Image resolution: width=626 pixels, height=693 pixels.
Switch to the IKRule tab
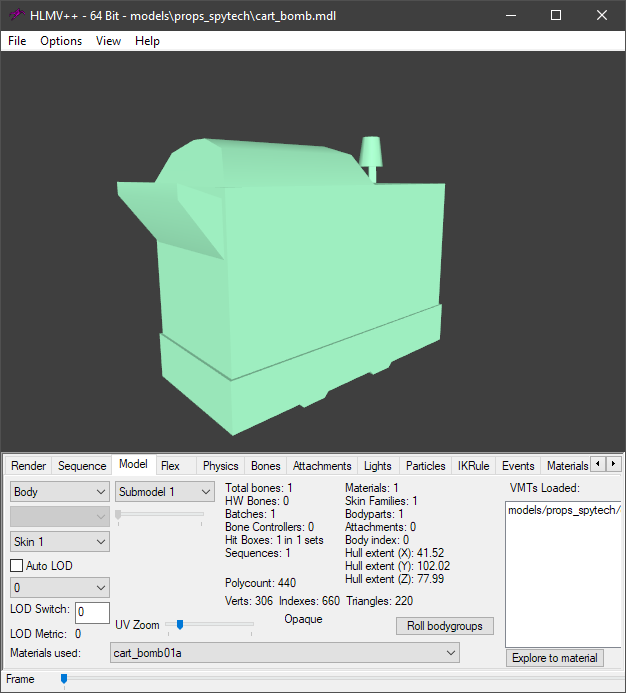point(473,466)
